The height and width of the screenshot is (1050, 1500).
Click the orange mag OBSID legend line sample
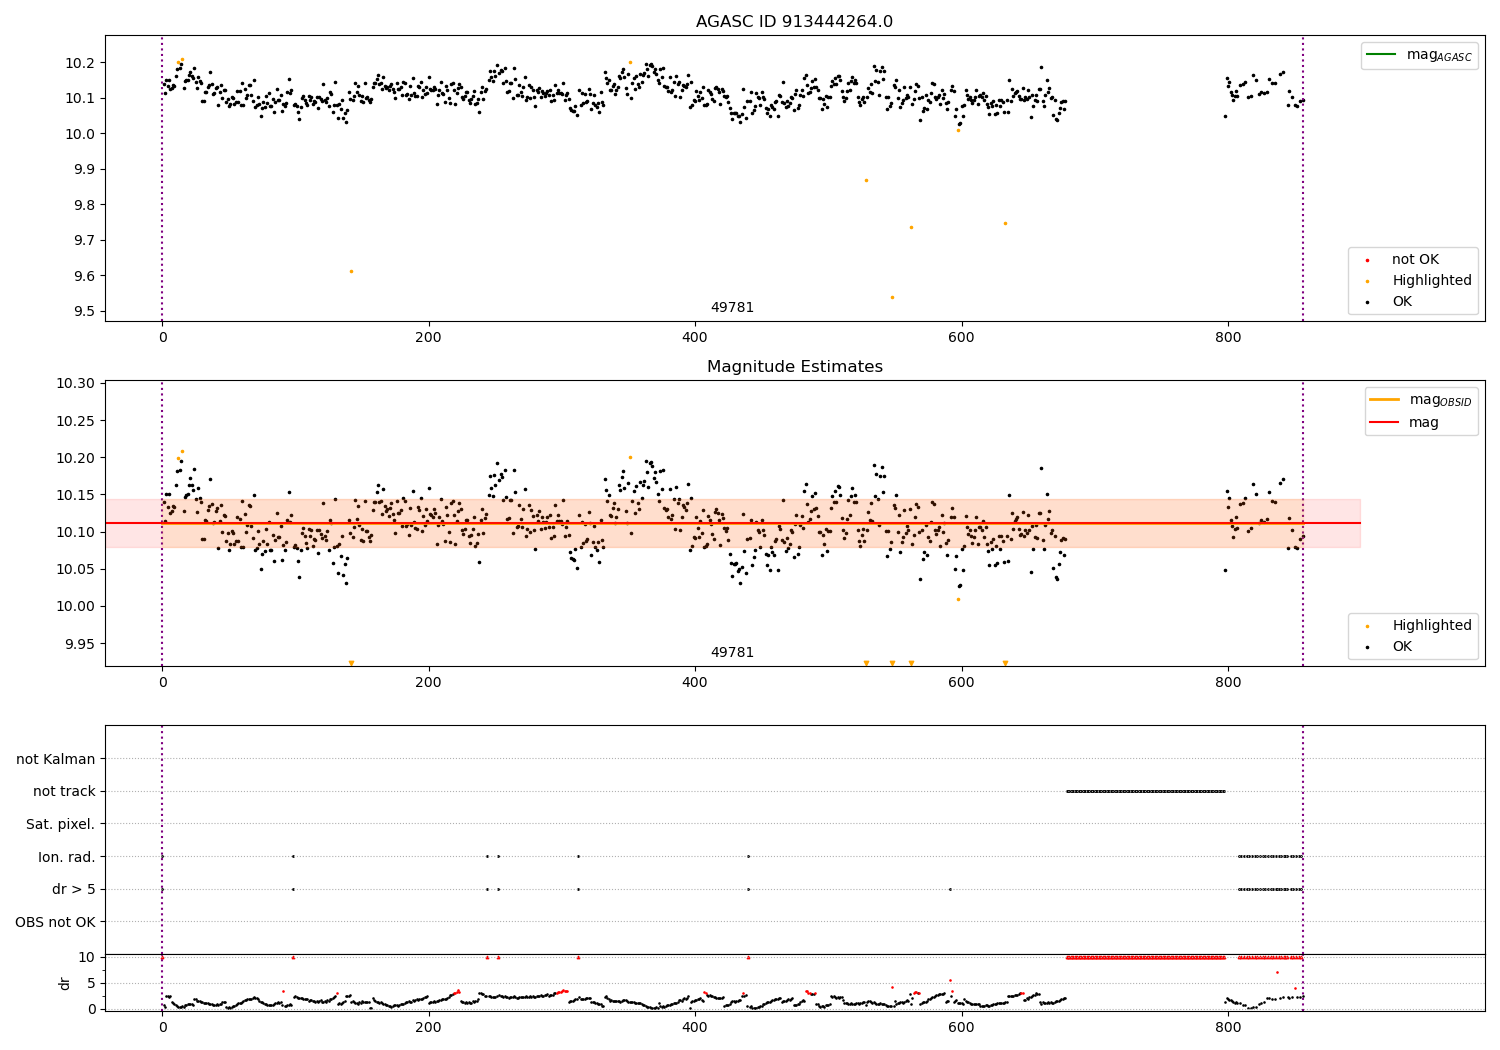coord(1385,399)
